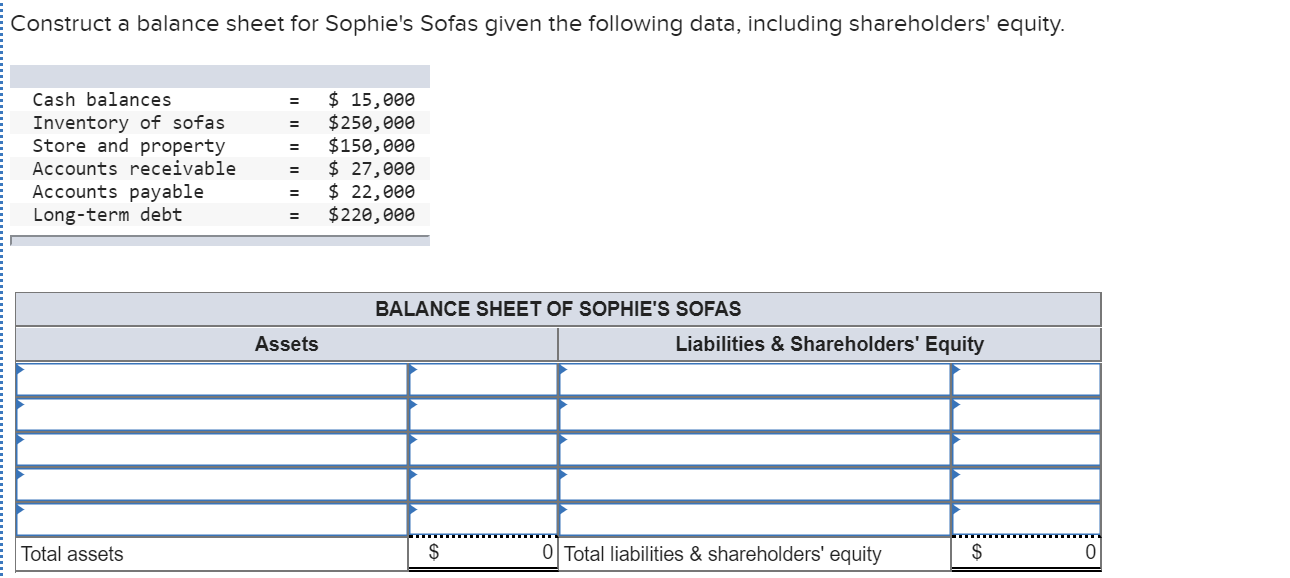Click the Total assets dotted amount field
The width and height of the screenshot is (1290, 578).
click(x=483, y=552)
